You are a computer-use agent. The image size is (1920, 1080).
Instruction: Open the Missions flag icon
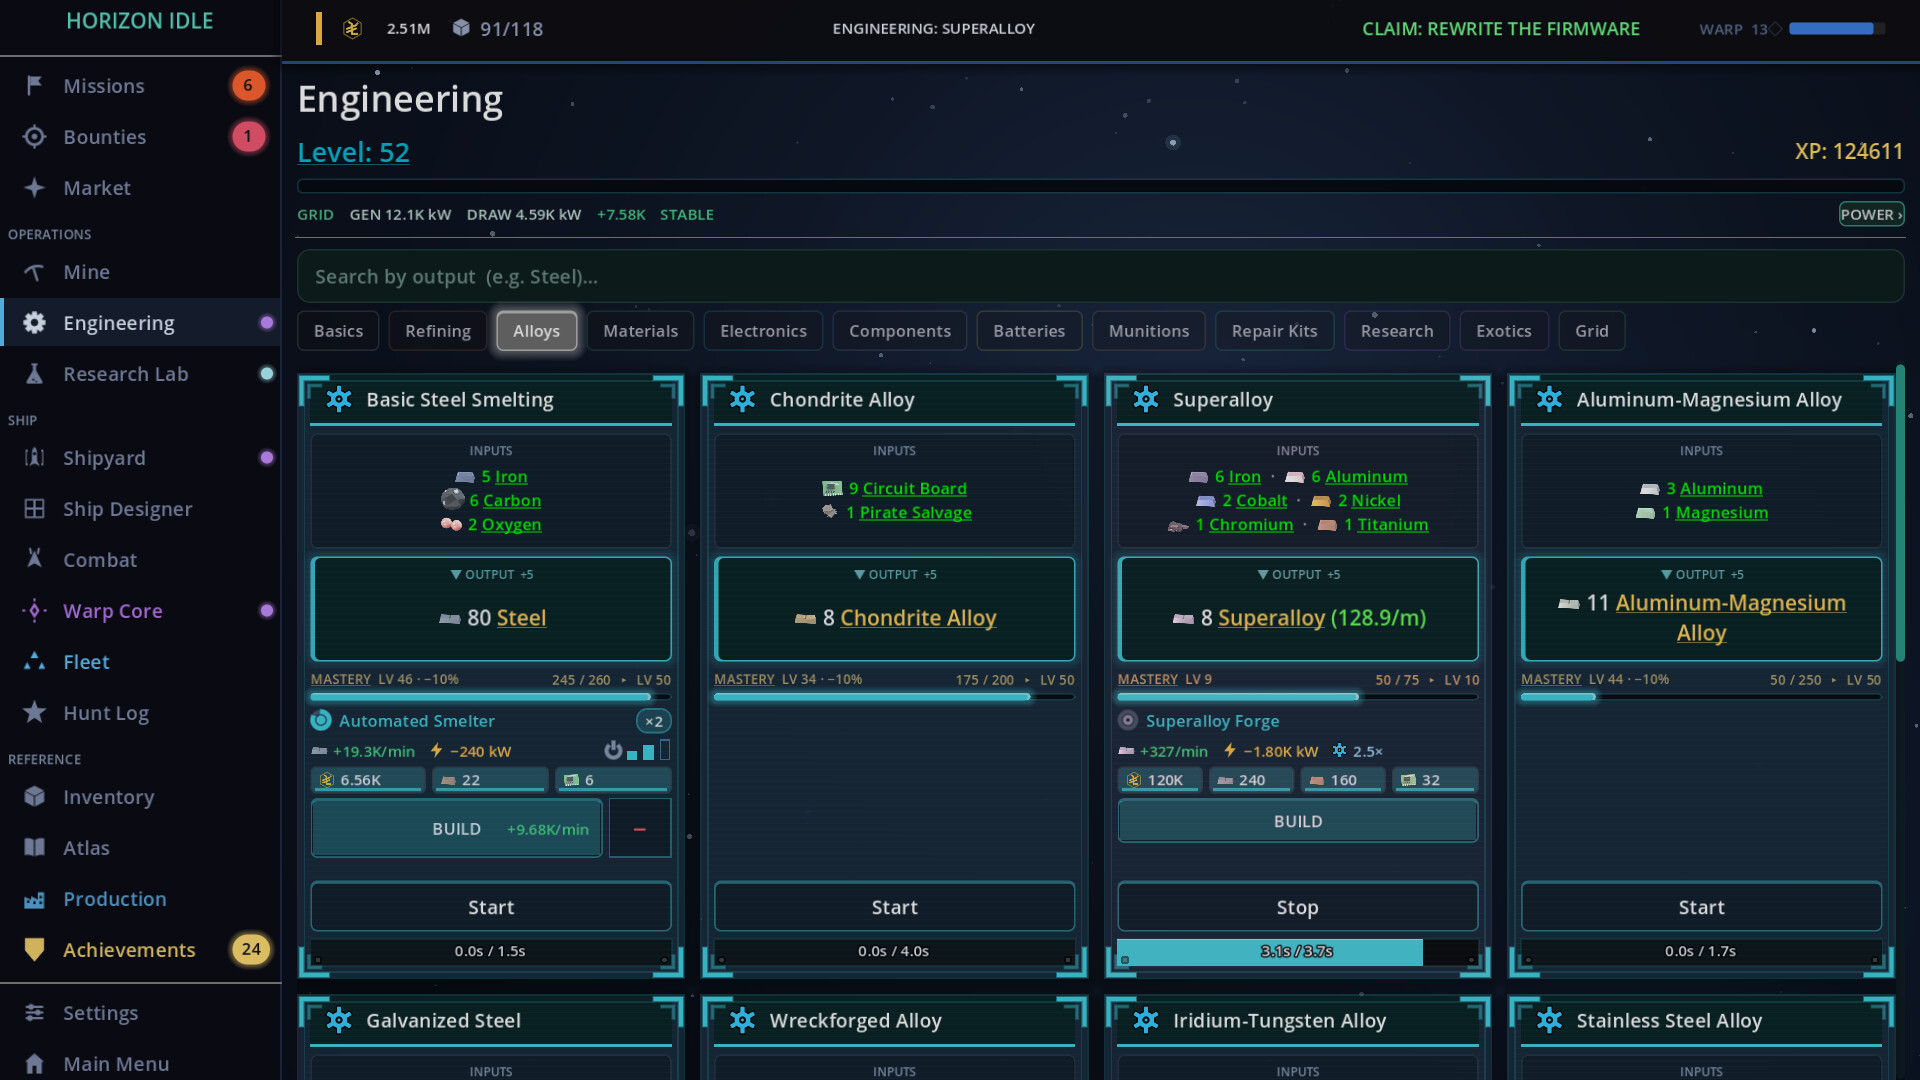click(34, 86)
